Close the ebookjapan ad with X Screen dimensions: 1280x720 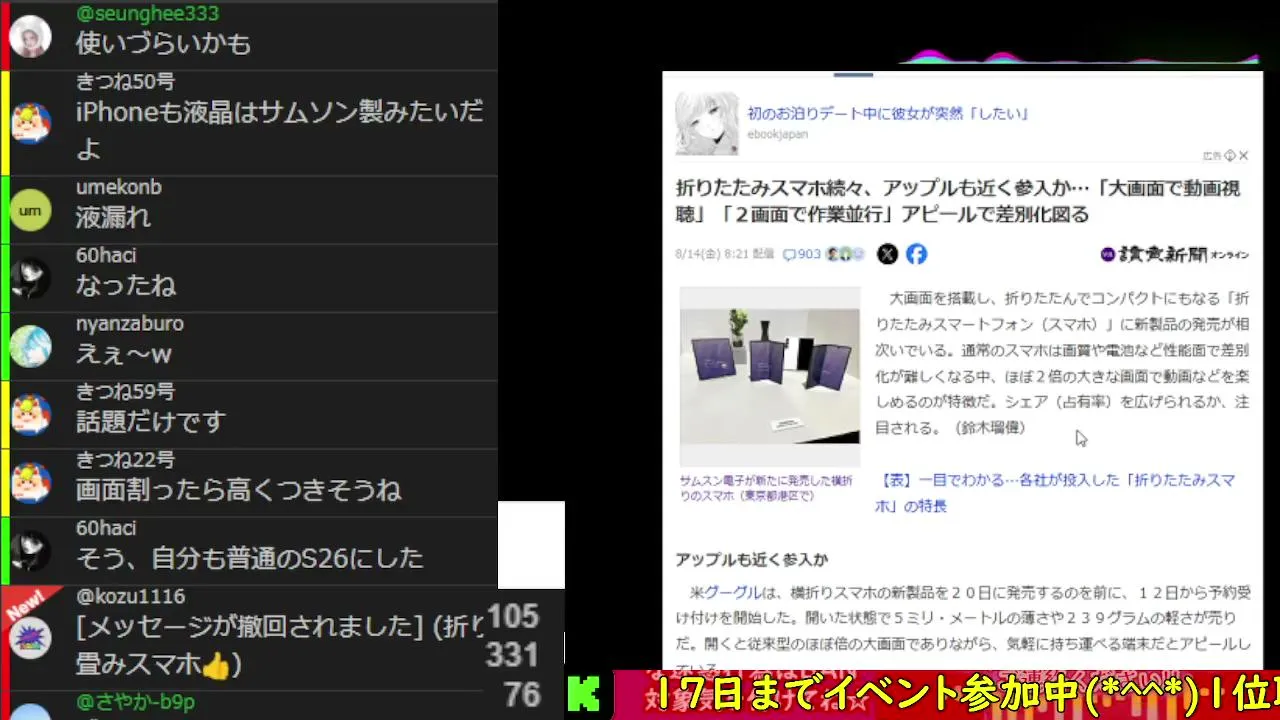1243,156
